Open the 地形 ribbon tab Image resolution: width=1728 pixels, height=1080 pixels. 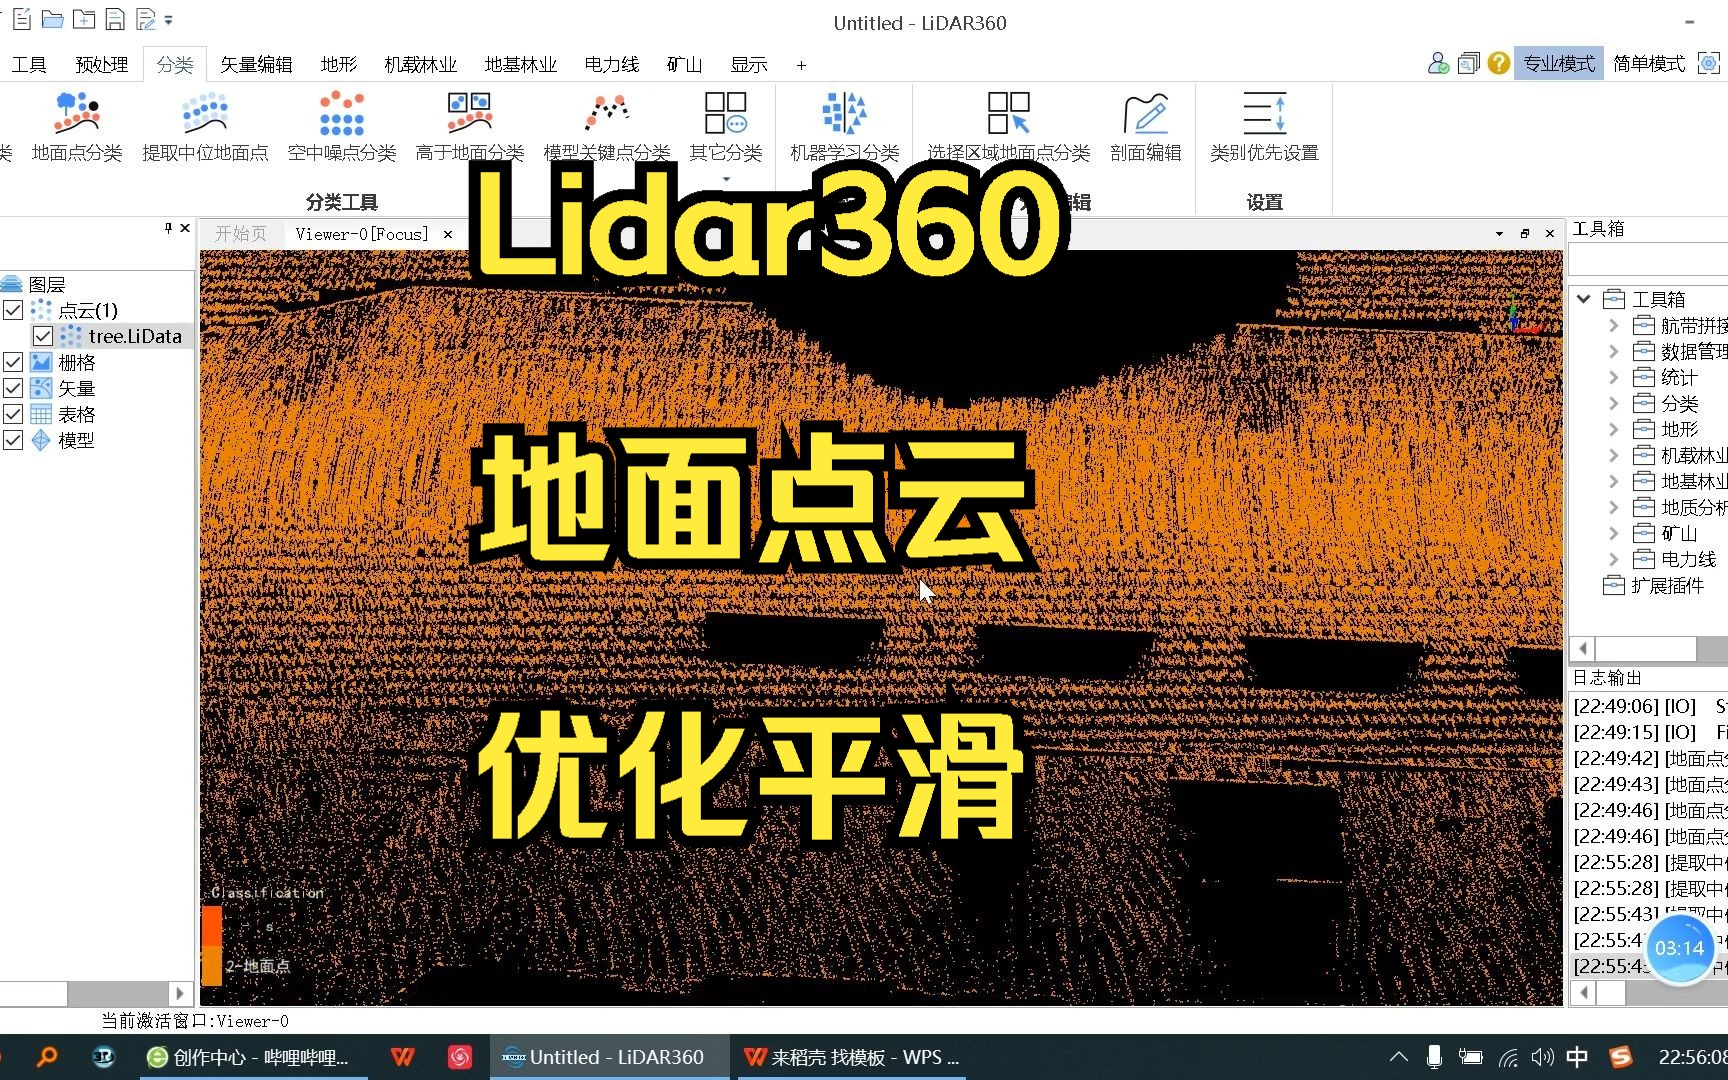pyautogui.click(x=338, y=65)
